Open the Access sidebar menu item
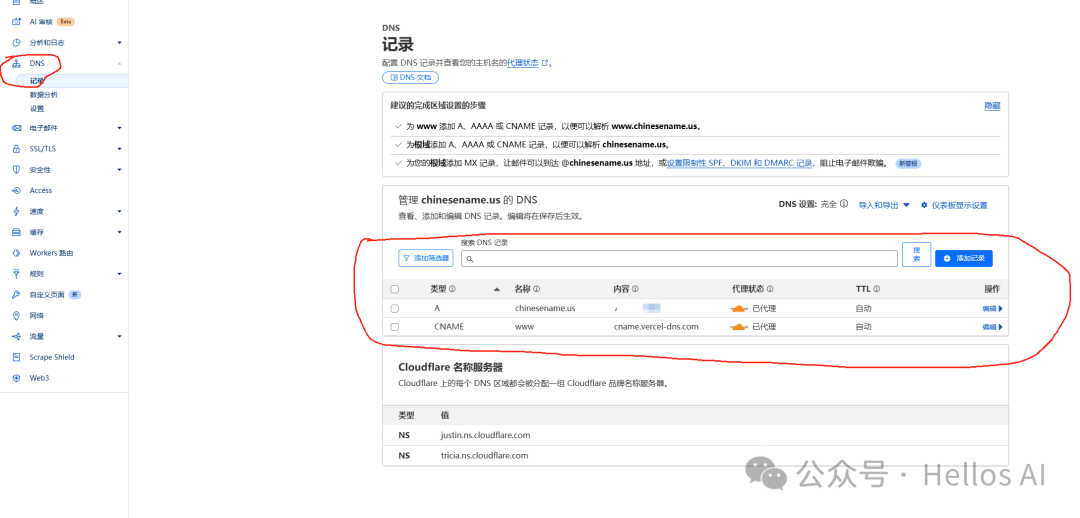1080x518 pixels. click(x=41, y=190)
